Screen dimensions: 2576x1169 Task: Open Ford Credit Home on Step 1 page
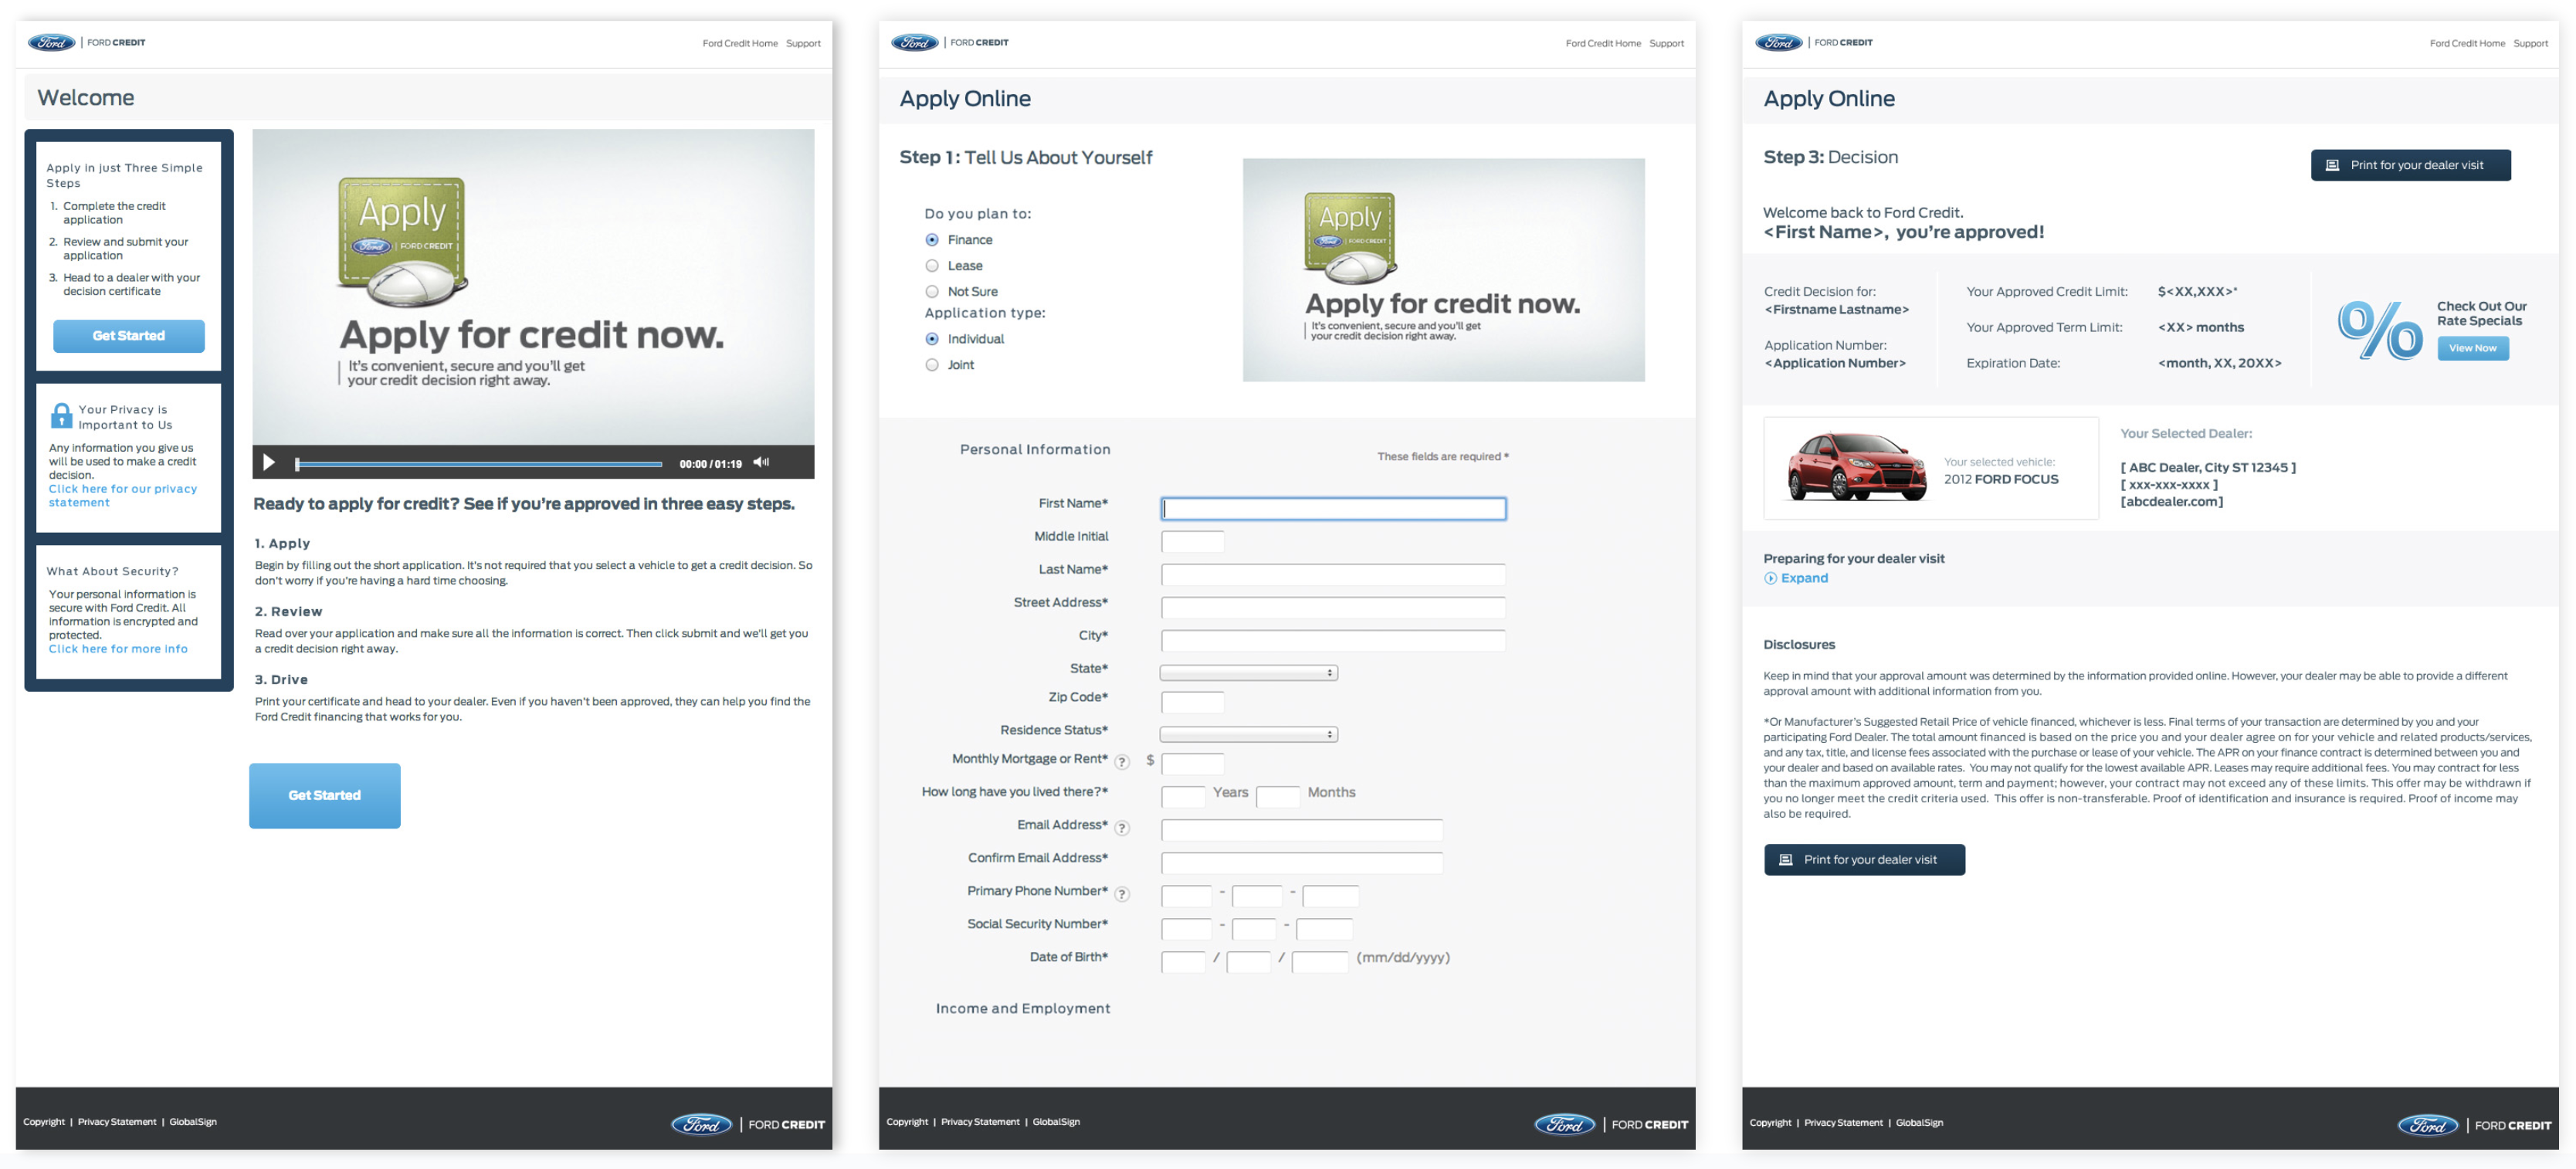(1603, 44)
